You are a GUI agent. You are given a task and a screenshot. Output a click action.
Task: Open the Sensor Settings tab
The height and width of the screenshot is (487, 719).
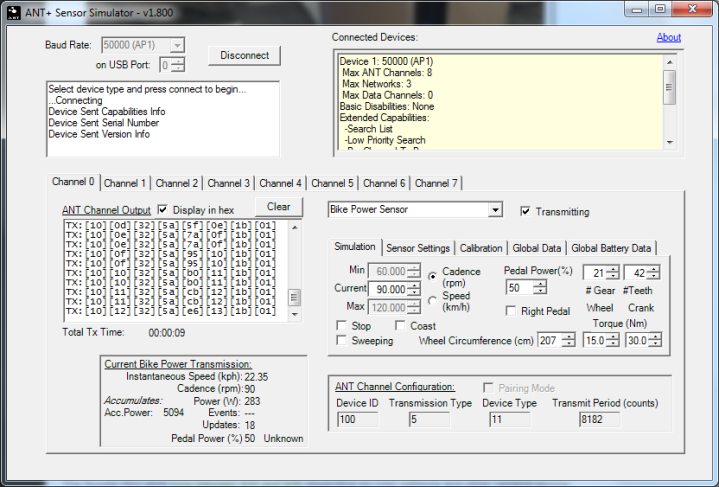(418, 248)
